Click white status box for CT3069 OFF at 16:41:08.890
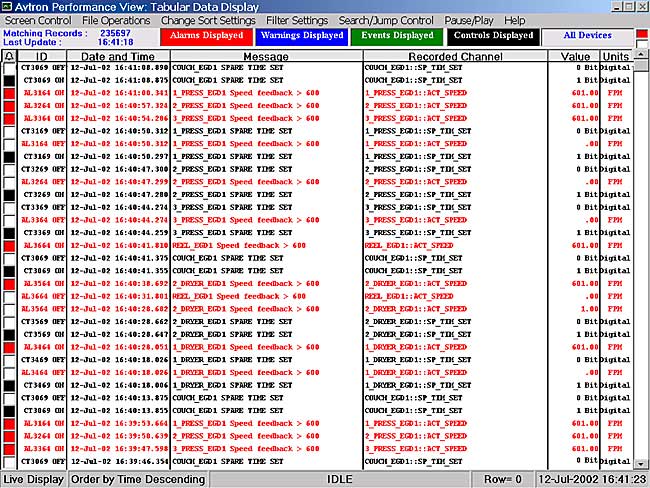This screenshot has height=488, width=650. tap(9, 68)
